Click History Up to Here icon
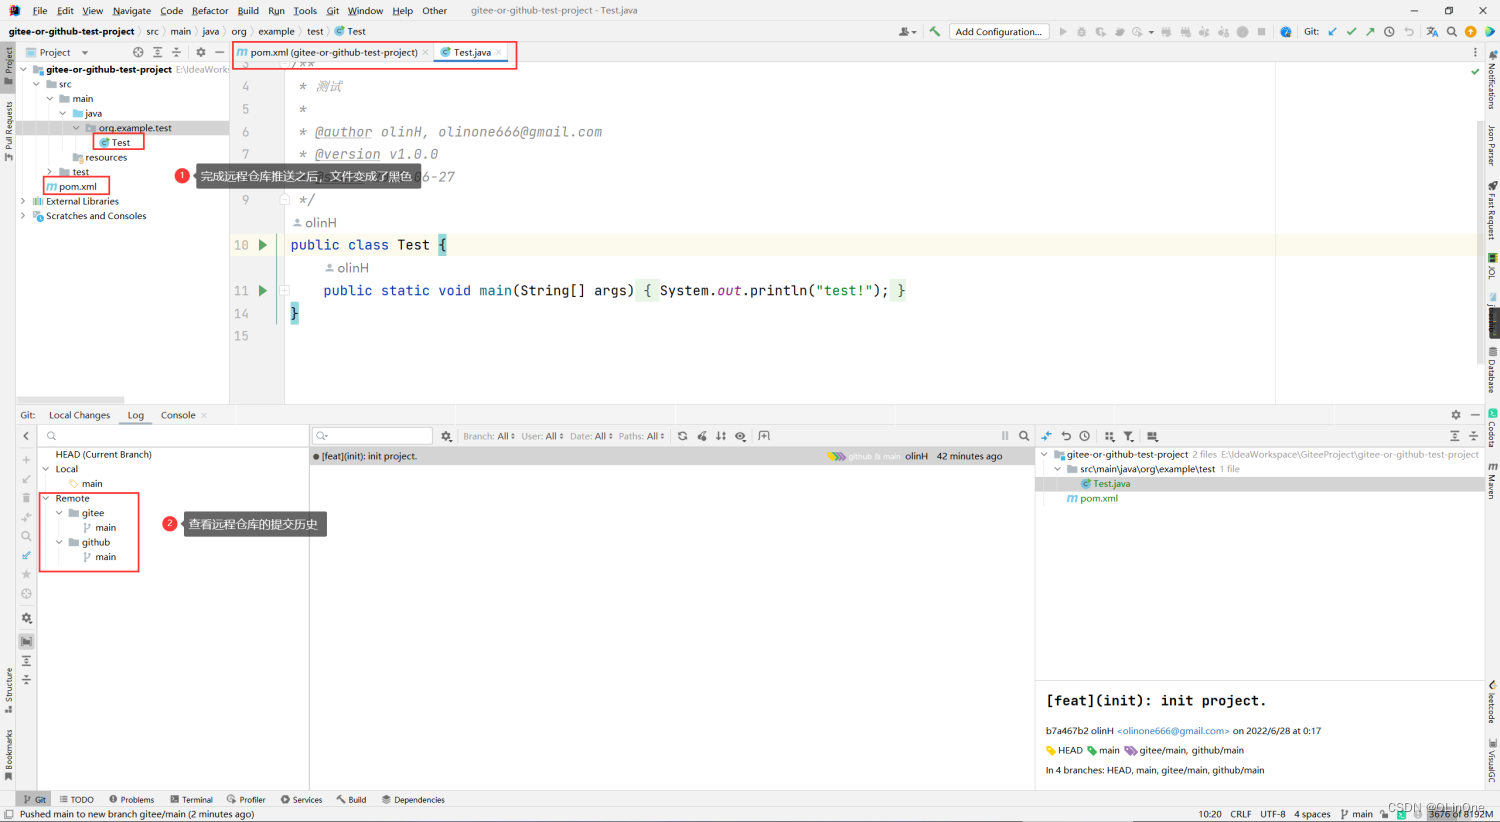This screenshot has width=1500, height=822. click(1085, 436)
